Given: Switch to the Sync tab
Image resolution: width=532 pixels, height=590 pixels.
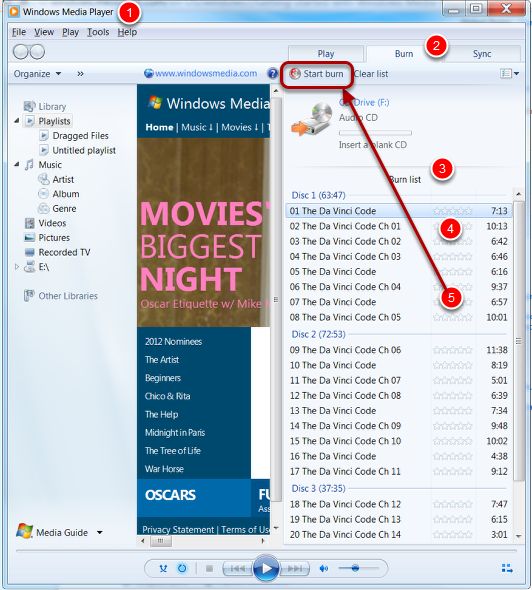Looking at the screenshot, I should click(x=482, y=54).
